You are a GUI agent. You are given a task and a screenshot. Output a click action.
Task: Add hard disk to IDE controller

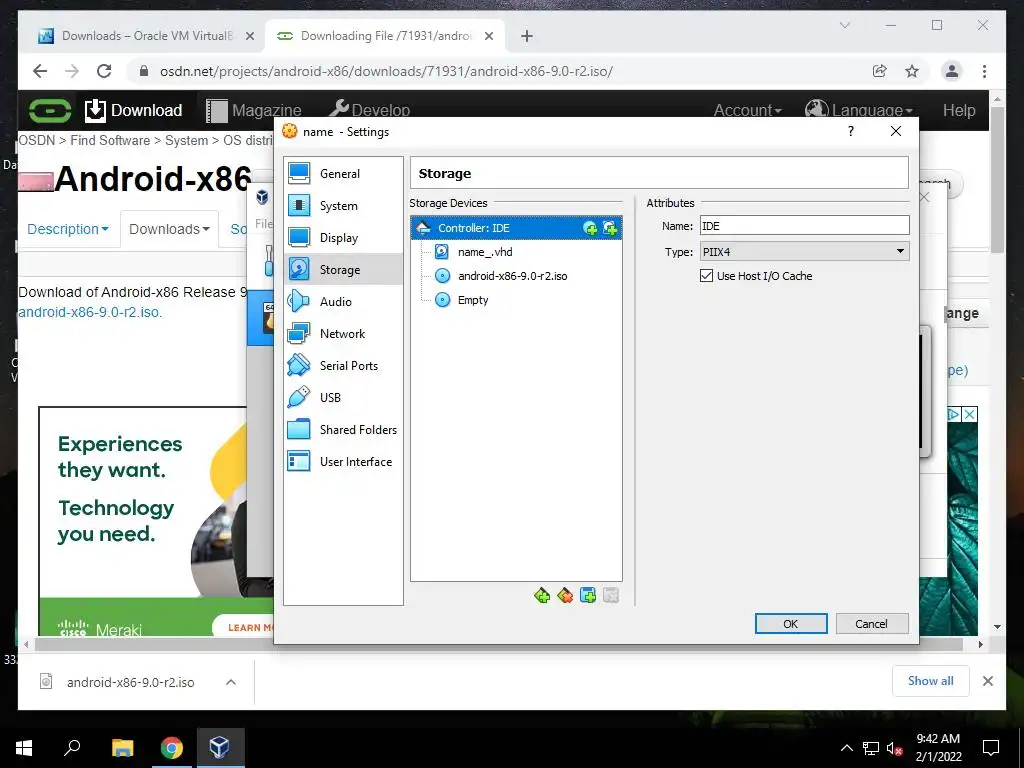(x=610, y=228)
